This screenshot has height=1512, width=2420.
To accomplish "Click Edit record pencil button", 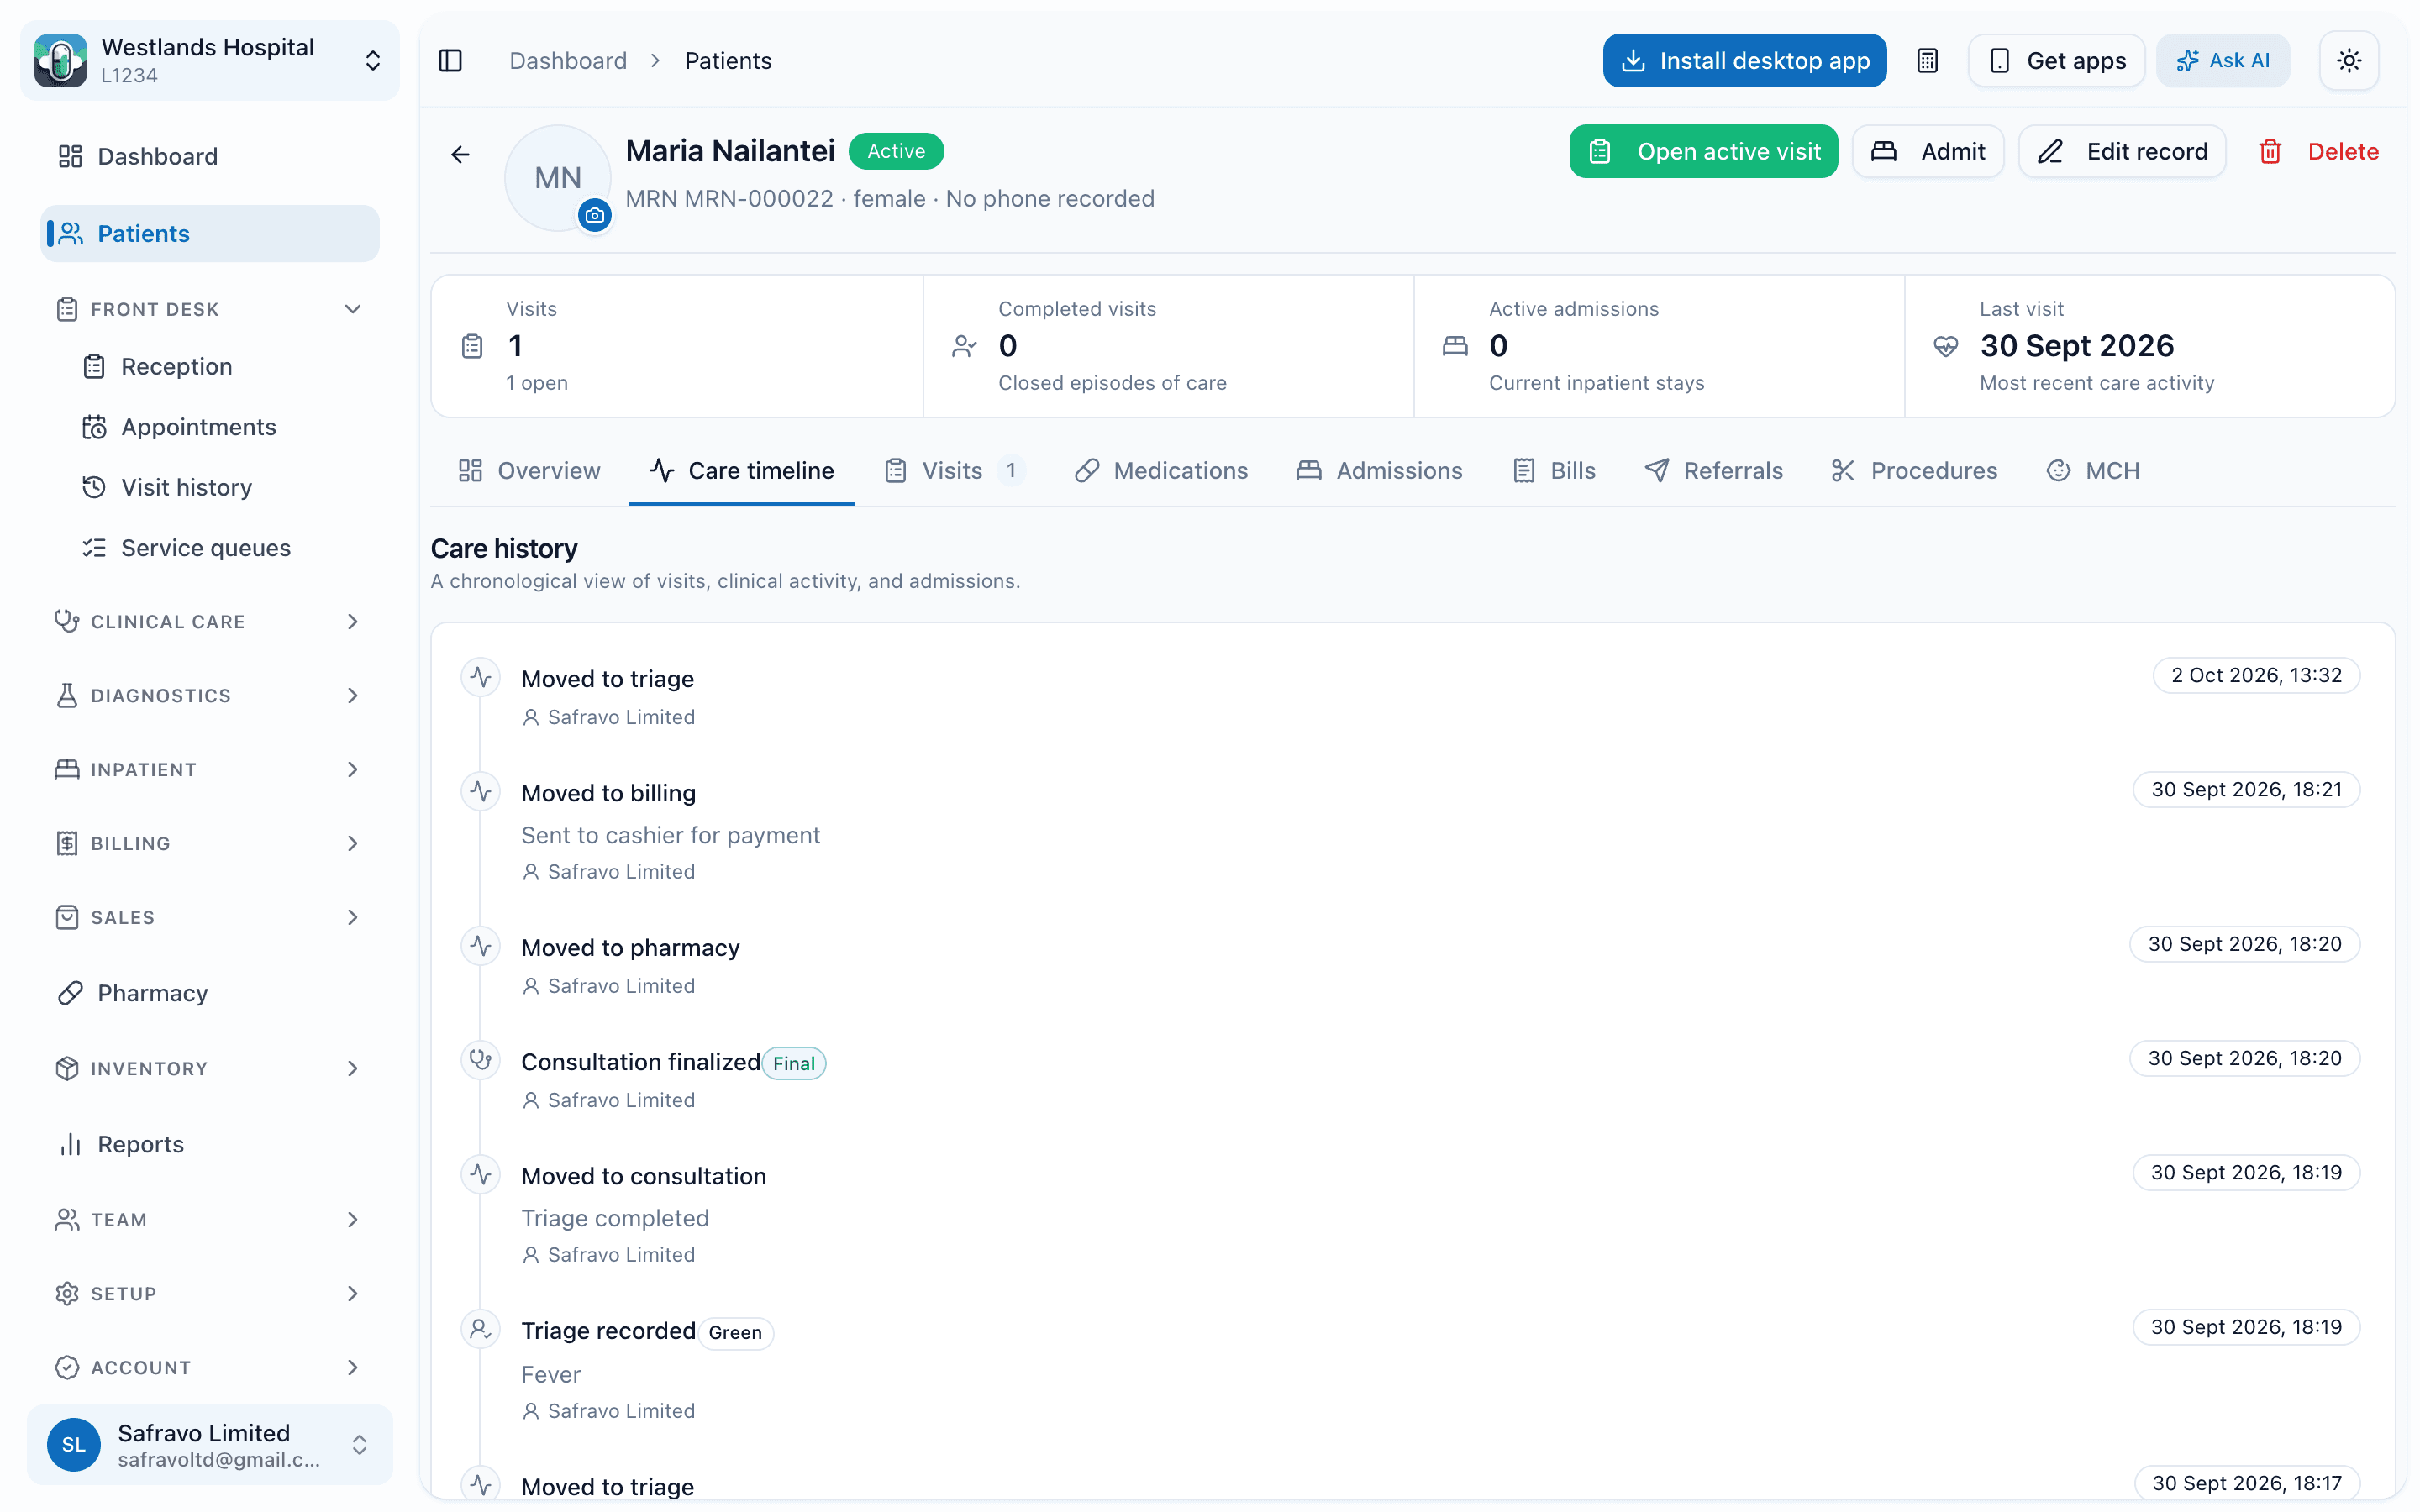I will tap(2122, 152).
